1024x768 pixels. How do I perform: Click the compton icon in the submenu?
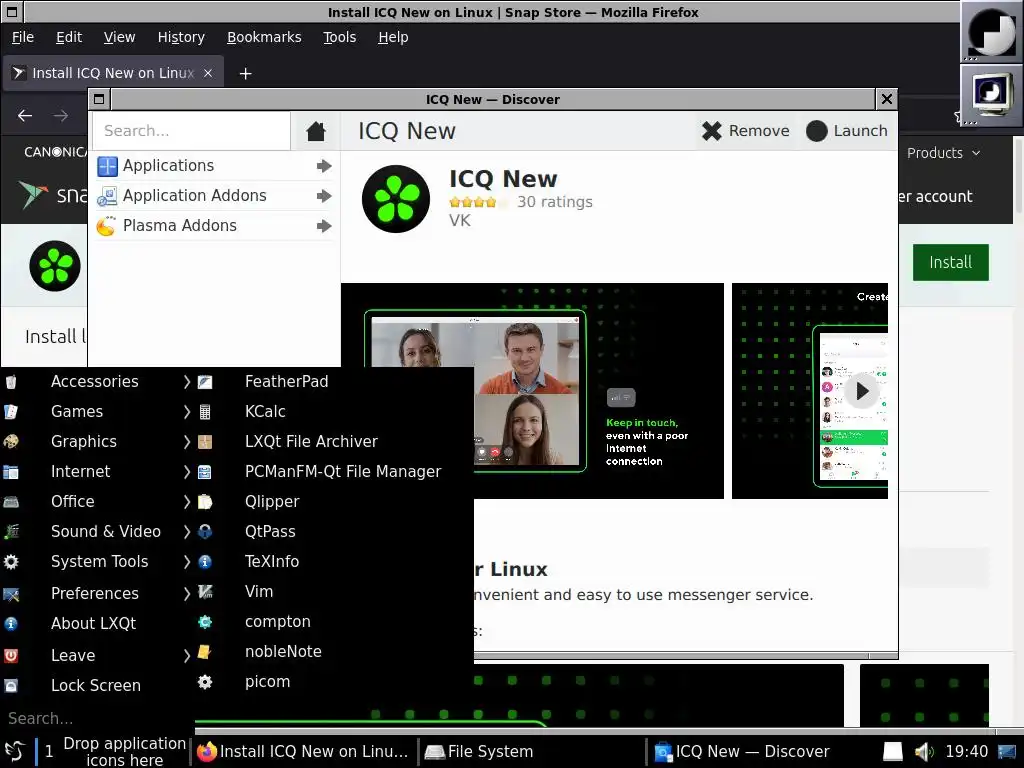point(205,622)
